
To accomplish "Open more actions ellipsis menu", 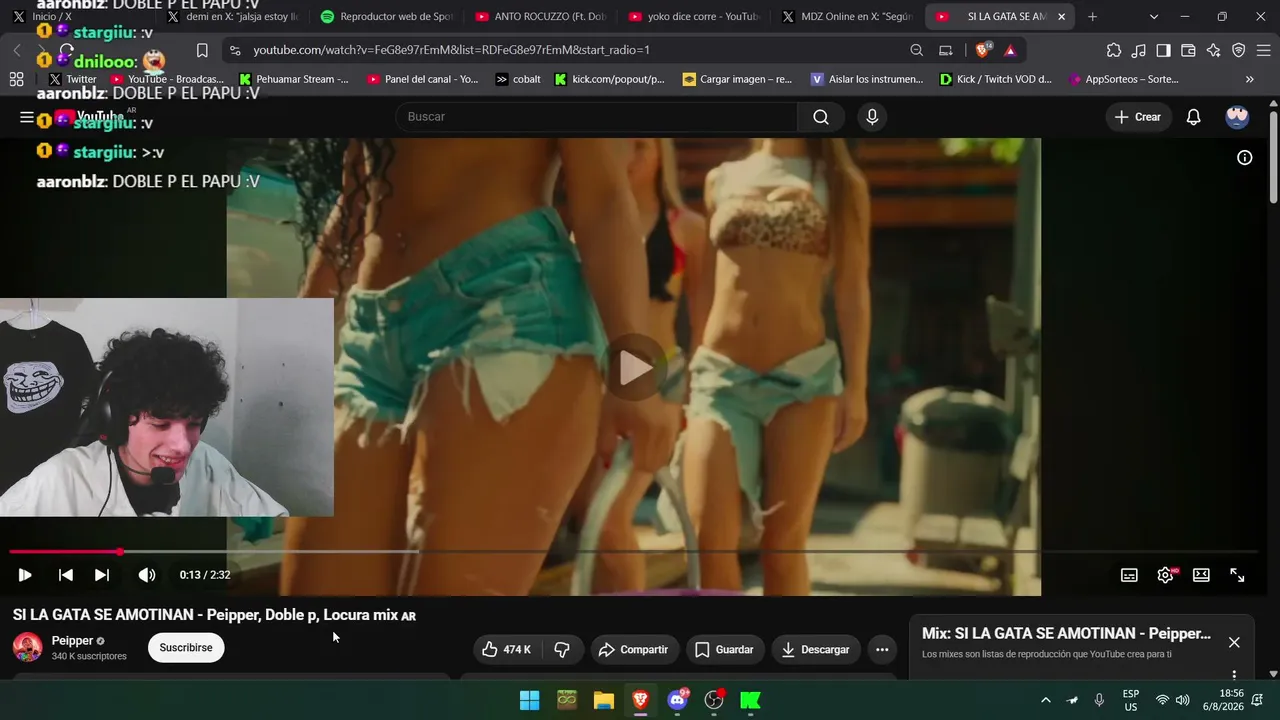I will click(882, 650).
